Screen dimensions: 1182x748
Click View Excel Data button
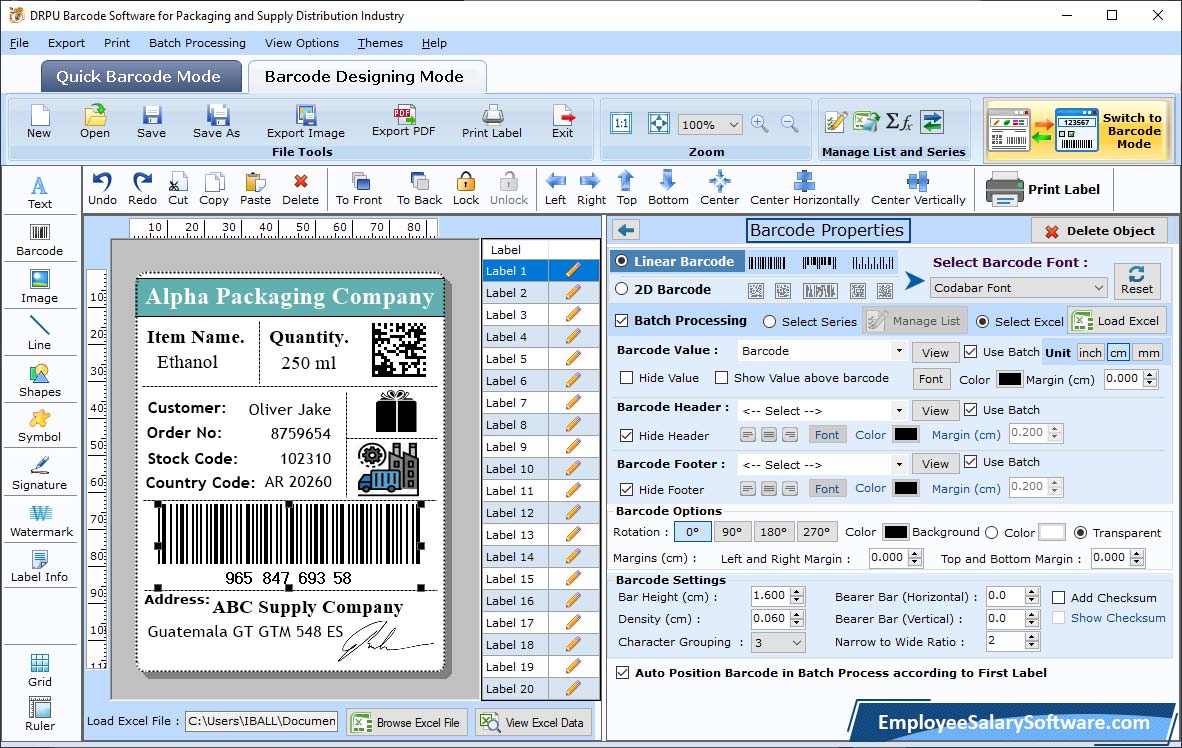[x=534, y=722]
